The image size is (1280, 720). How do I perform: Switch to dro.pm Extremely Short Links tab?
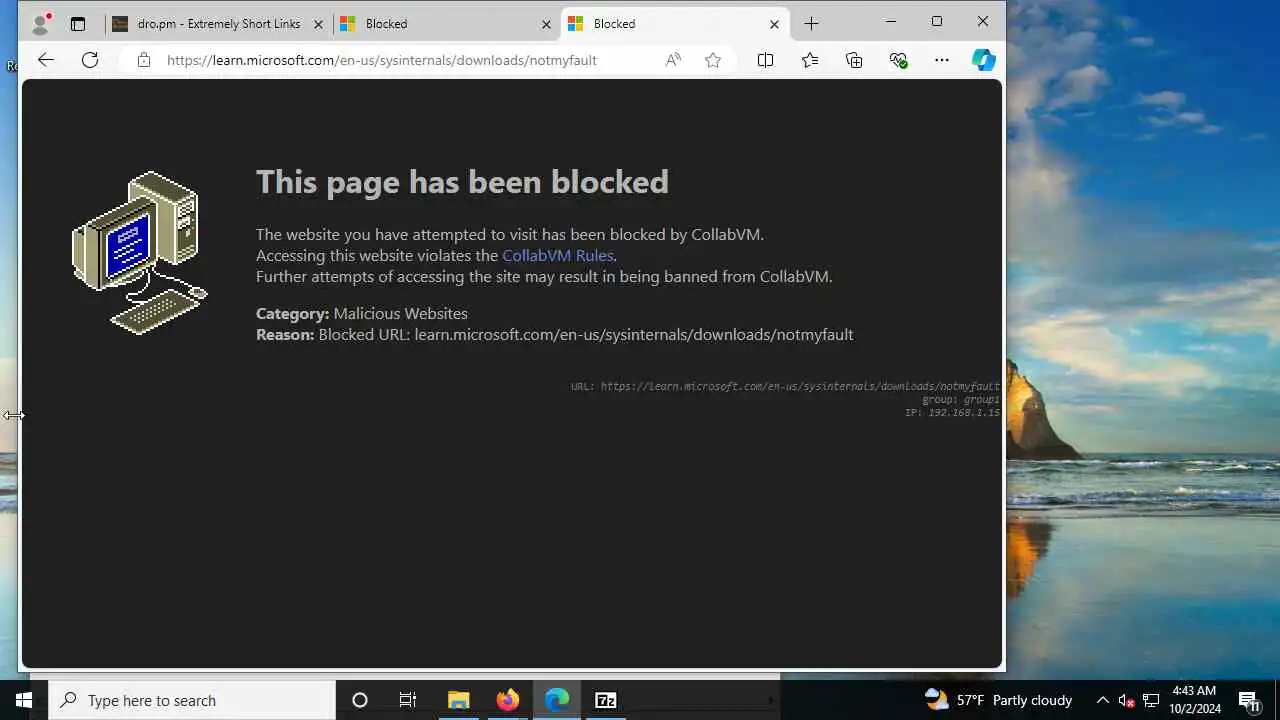click(x=218, y=24)
